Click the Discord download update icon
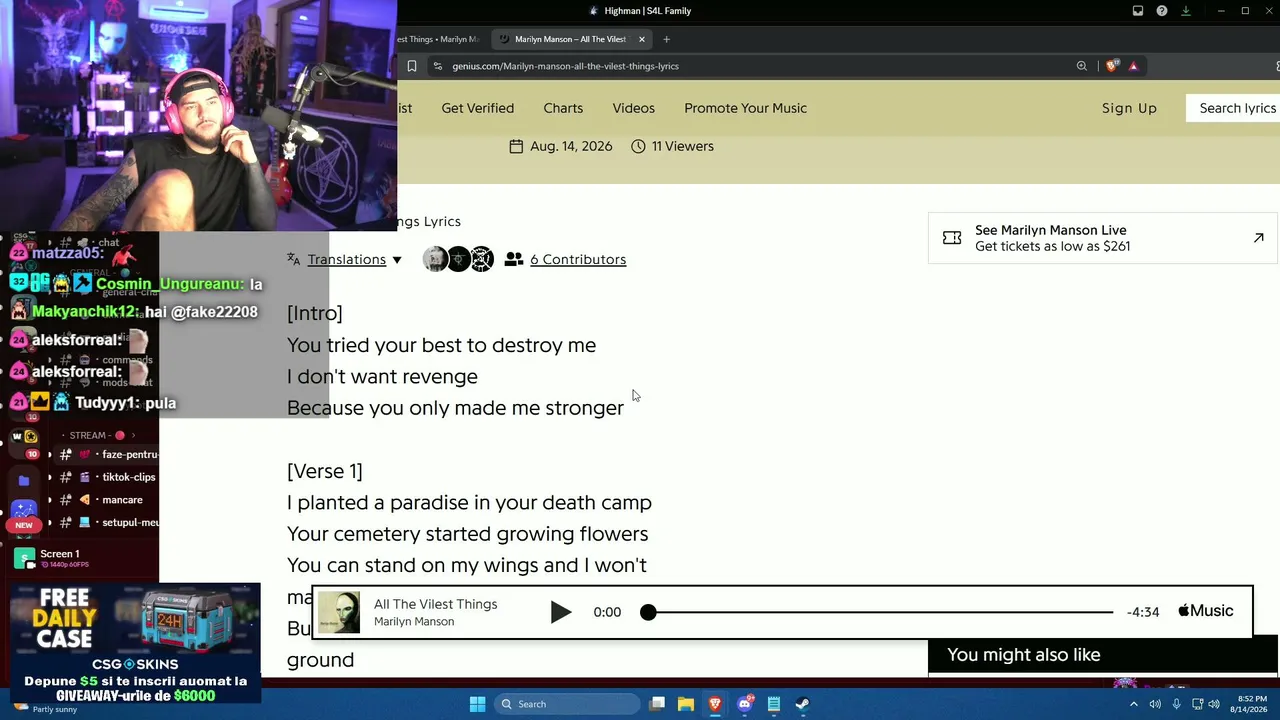Image resolution: width=1280 pixels, height=720 pixels. (1186, 11)
